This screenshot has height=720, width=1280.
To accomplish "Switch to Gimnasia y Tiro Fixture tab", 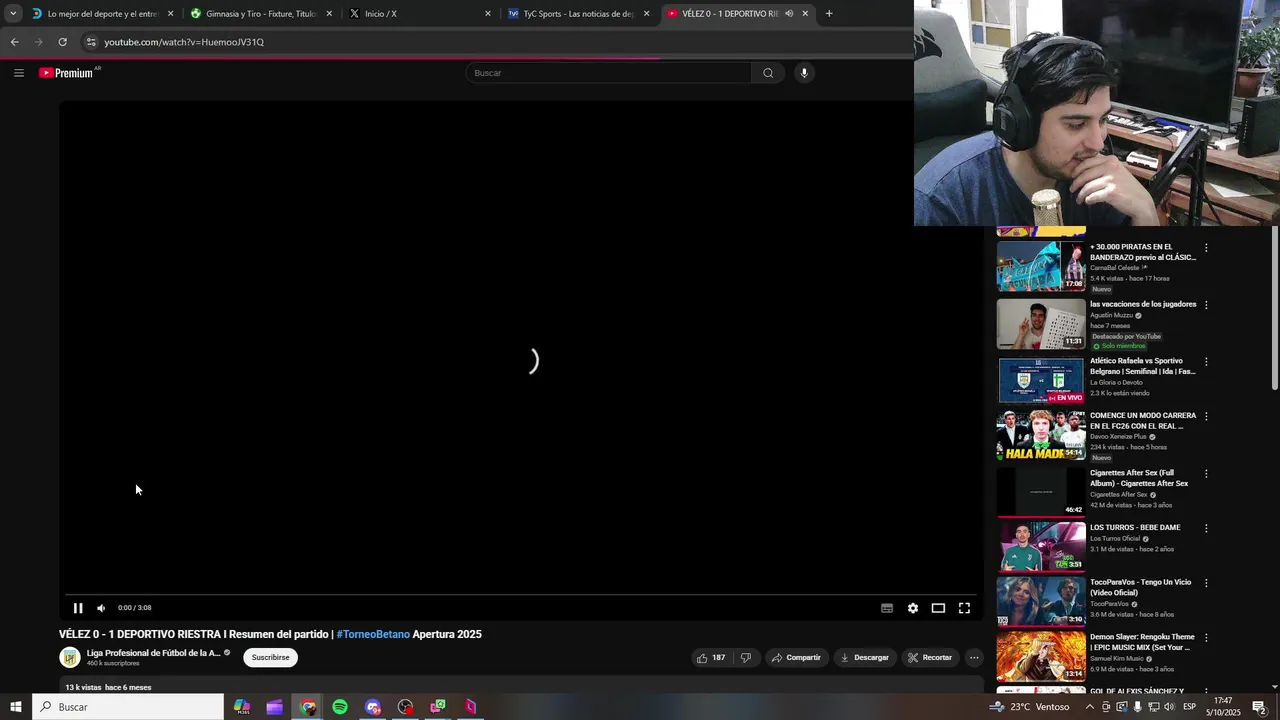I will coord(260,14).
